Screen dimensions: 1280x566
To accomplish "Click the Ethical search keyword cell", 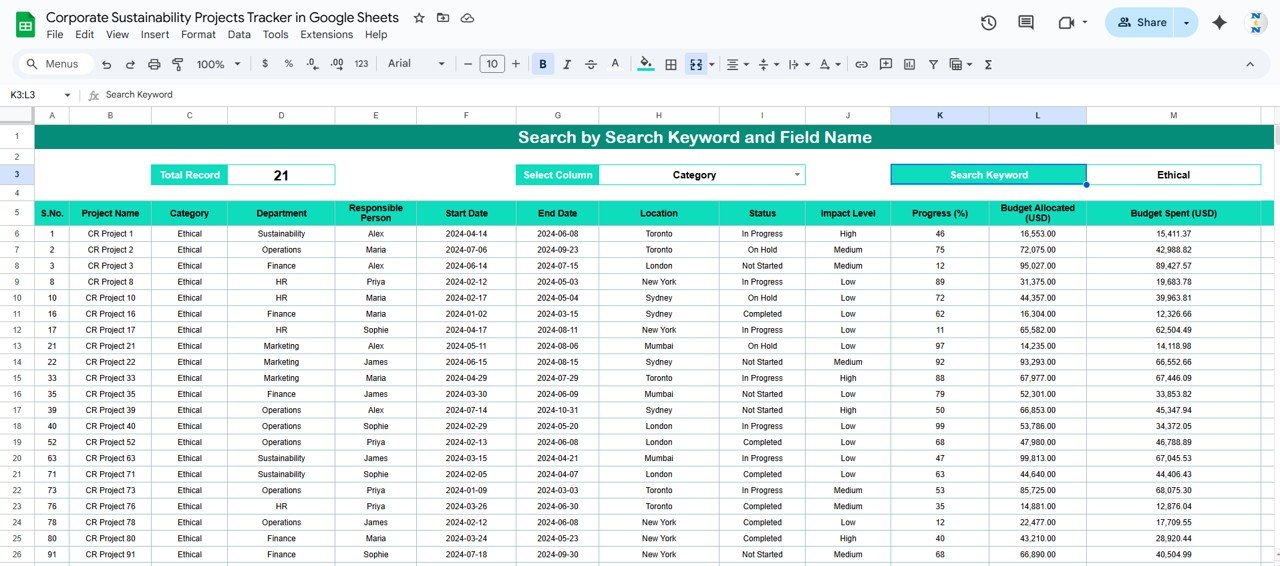I will click(1172, 175).
